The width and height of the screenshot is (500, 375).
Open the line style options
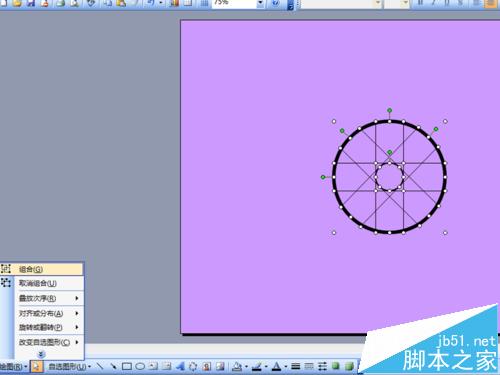[x=295, y=367]
